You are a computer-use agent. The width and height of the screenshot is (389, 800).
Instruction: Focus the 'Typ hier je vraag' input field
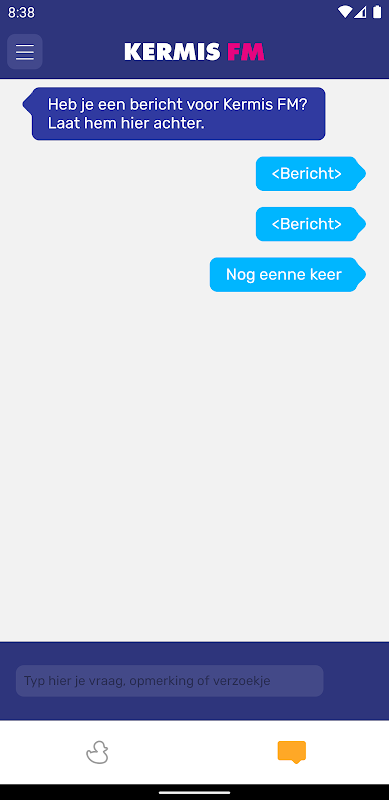pos(169,681)
